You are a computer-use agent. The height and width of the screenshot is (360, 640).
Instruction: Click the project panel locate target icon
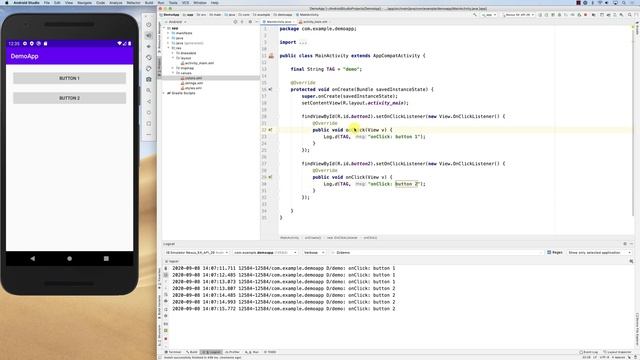click(x=235, y=22)
